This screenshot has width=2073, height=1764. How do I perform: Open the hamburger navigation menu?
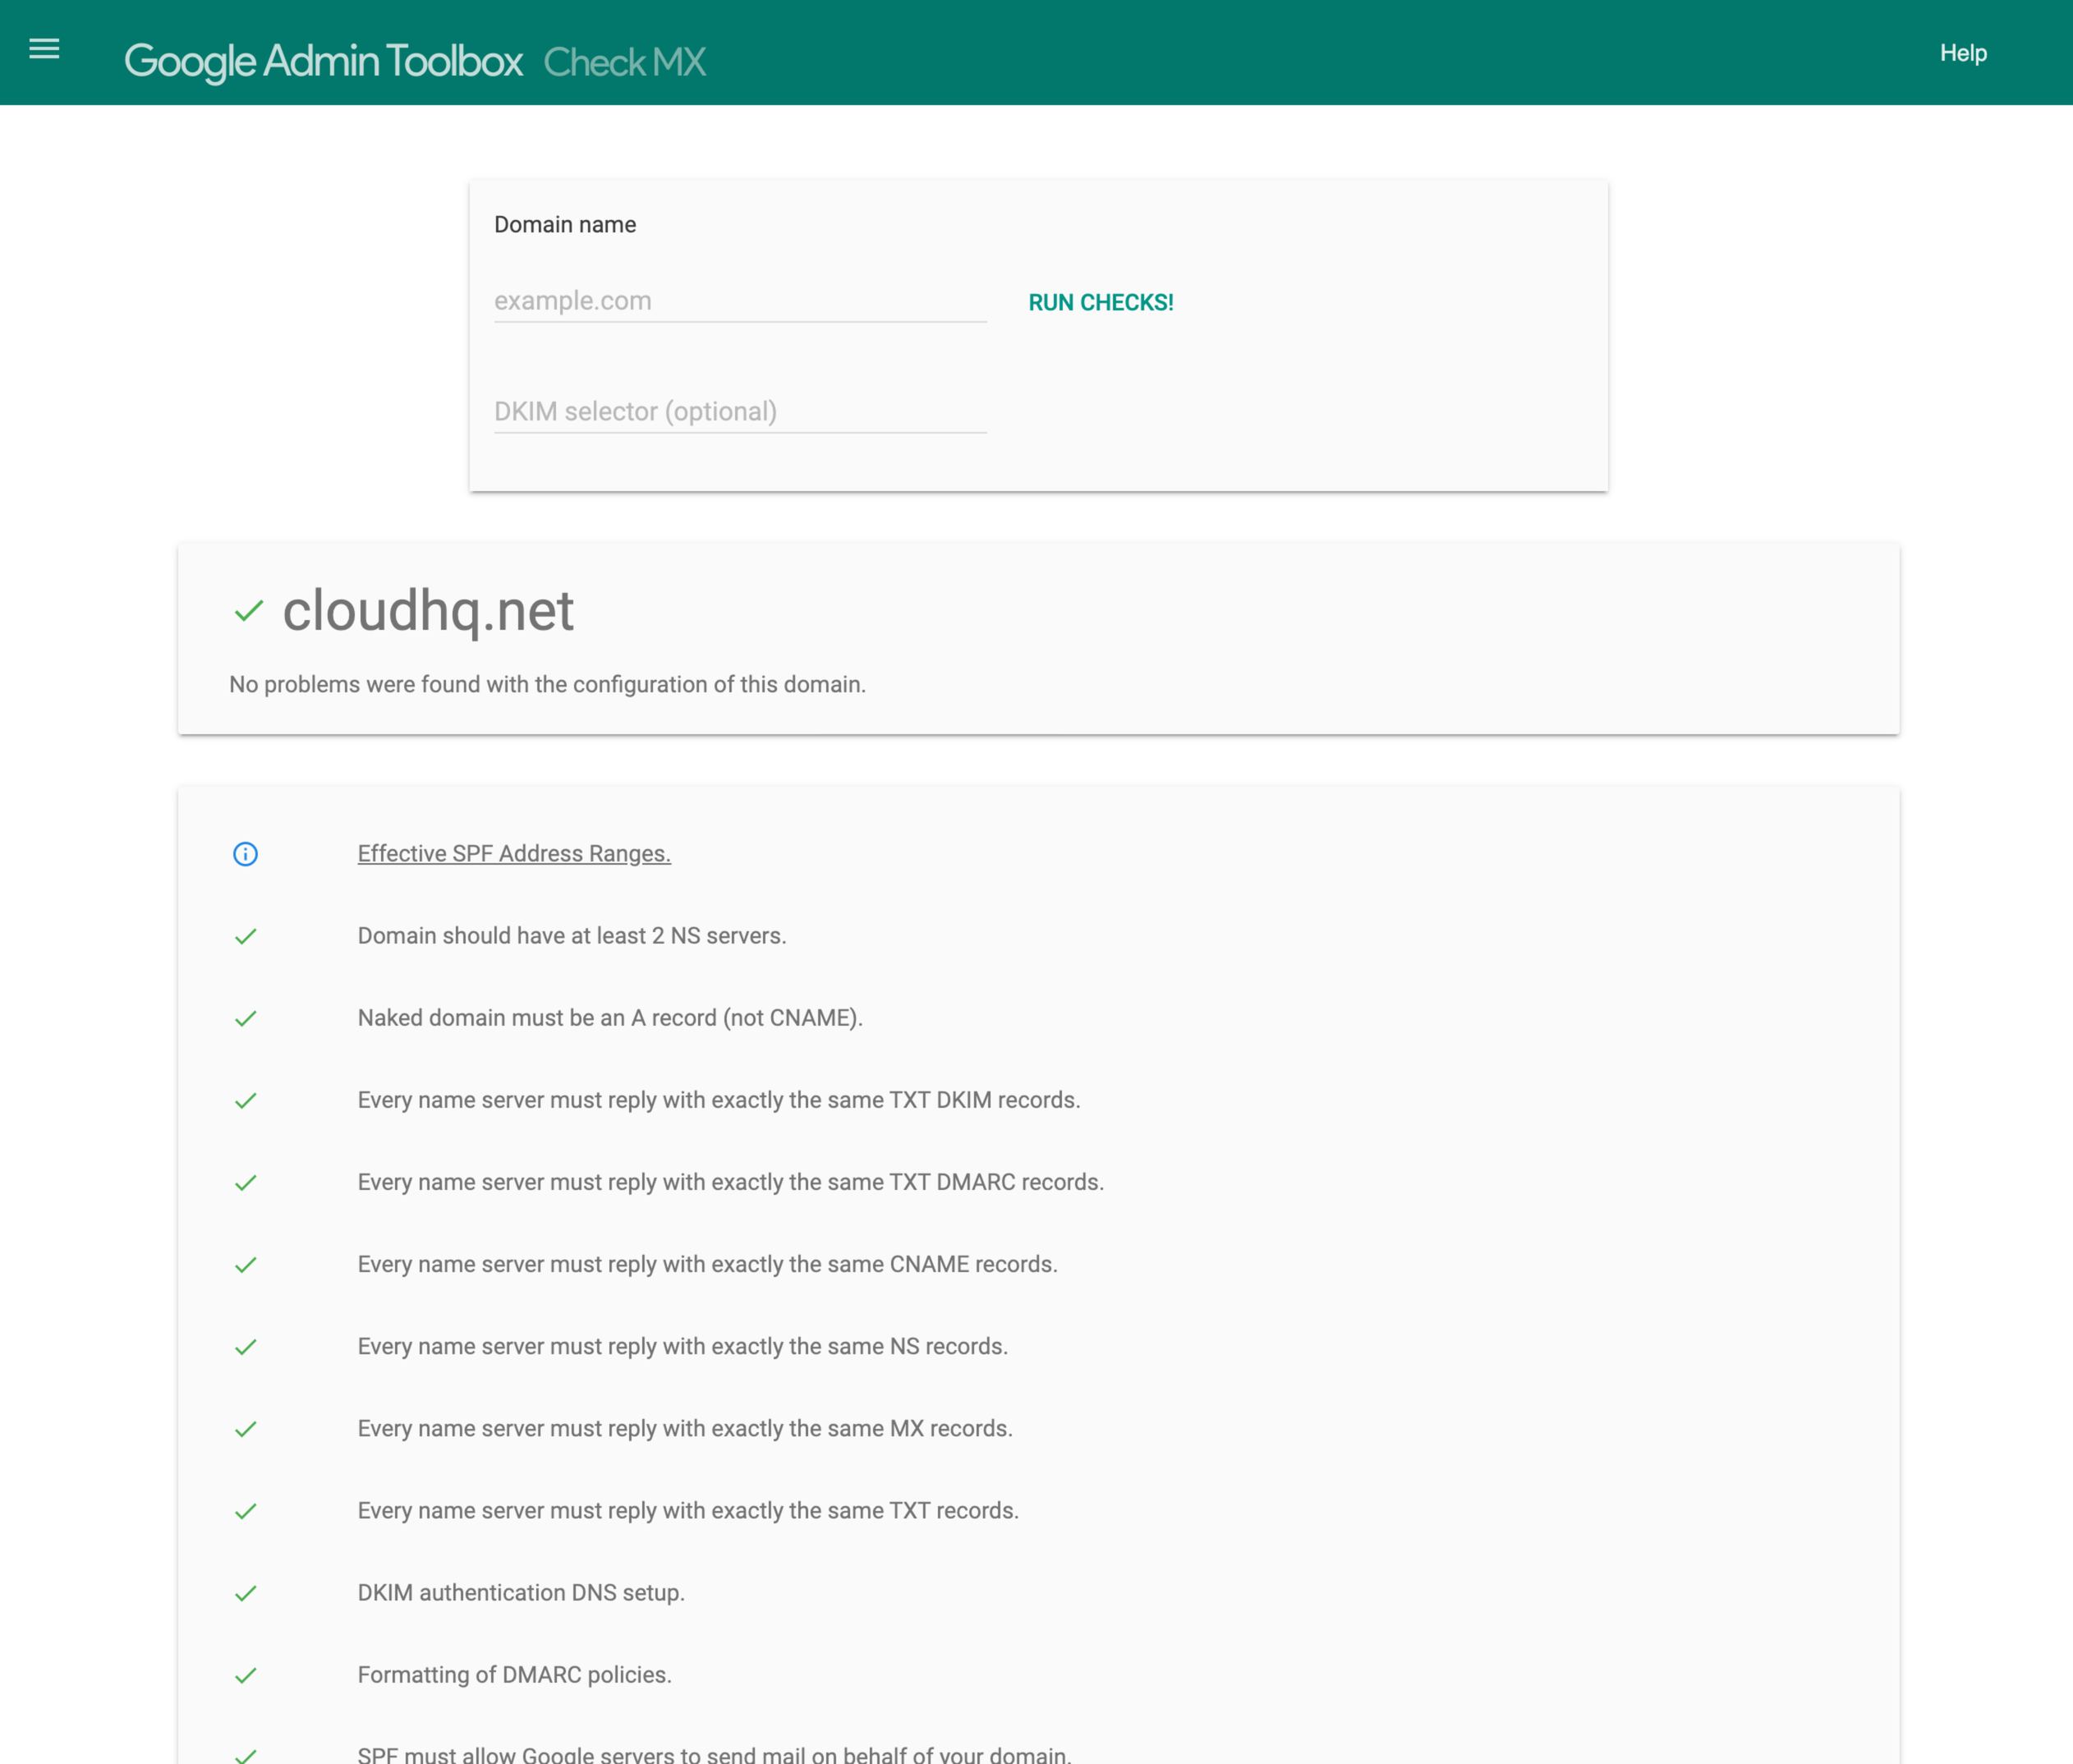pyautogui.click(x=44, y=48)
